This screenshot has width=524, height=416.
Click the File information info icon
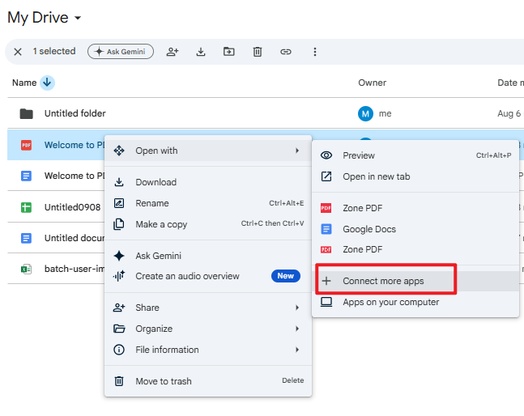119,350
